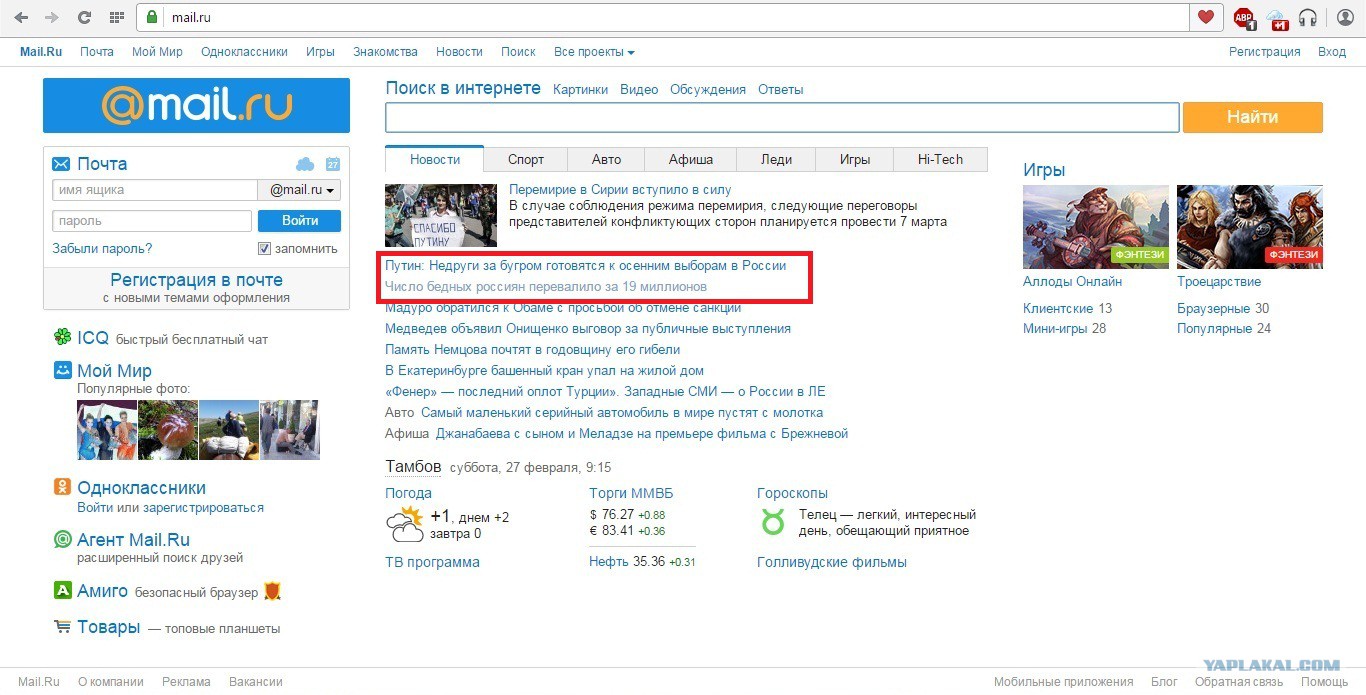Open the calendar icon in Почта box
The height and width of the screenshot is (695, 1366).
333,164
